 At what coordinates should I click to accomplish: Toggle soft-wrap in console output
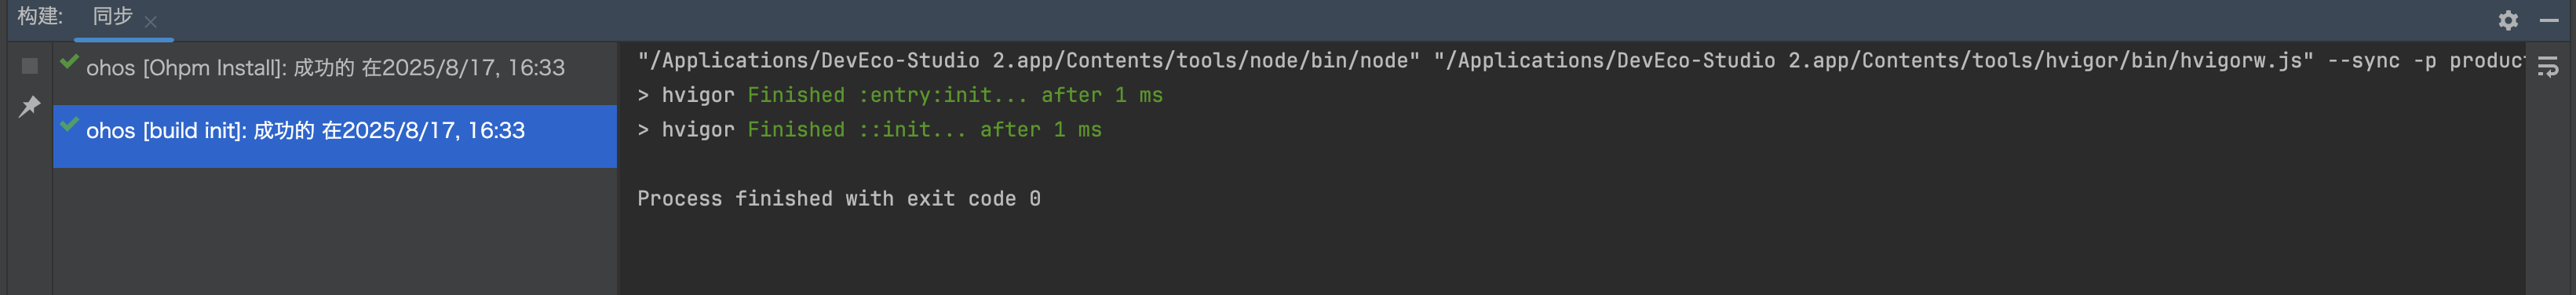(2547, 66)
